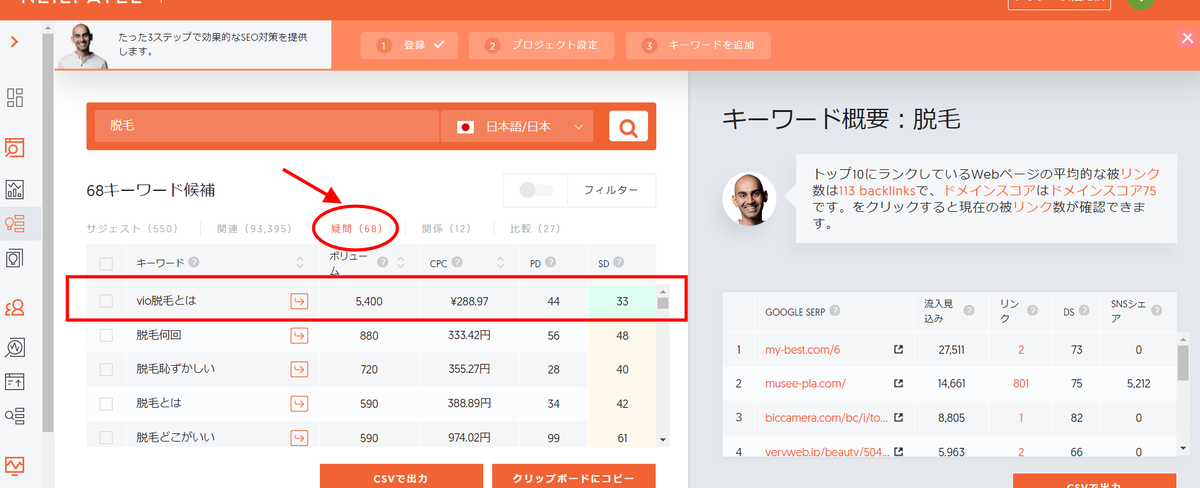The height and width of the screenshot is (488, 1200).
Task: Open the dashboard grid icon in sidebar
Action: point(15,98)
